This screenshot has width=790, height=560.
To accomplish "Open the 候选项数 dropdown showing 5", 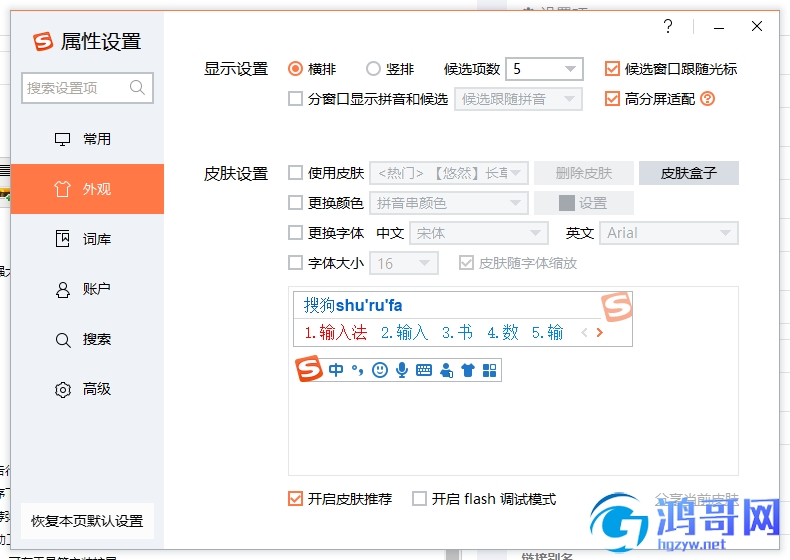I will click(x=544, y=69).
